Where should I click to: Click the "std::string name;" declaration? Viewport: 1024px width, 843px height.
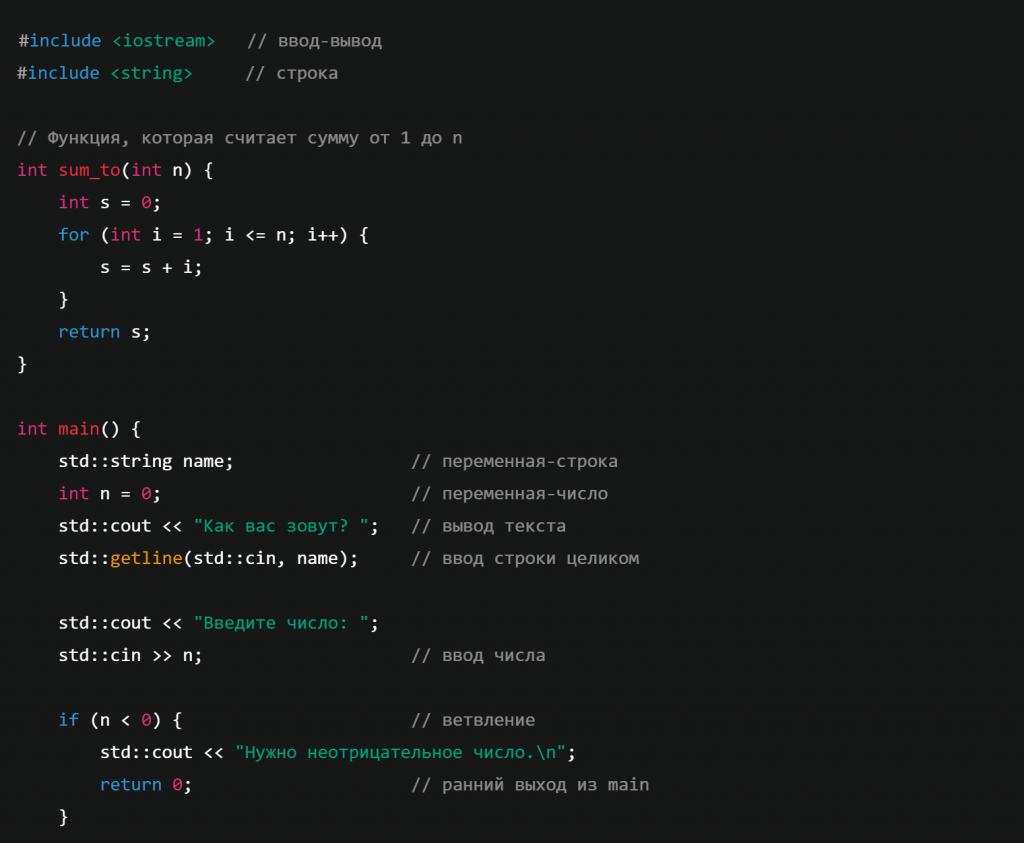click(145, 461)
